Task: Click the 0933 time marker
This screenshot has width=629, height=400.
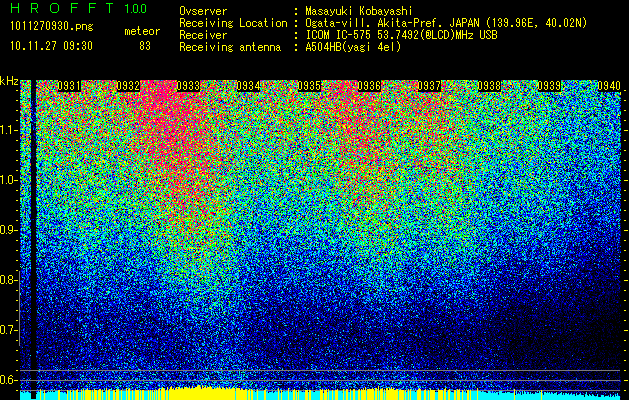Action: [x=188, y=86]
